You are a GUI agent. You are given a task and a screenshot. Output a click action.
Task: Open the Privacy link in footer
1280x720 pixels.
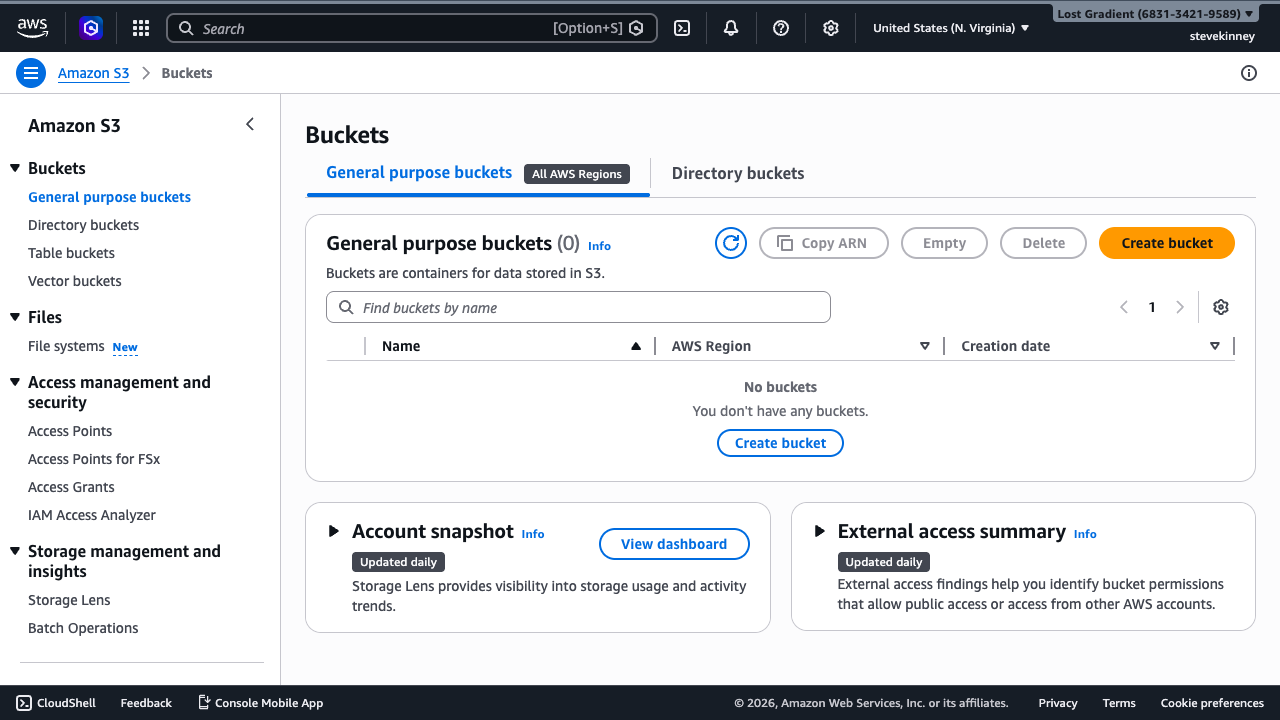click(1058, 703)
